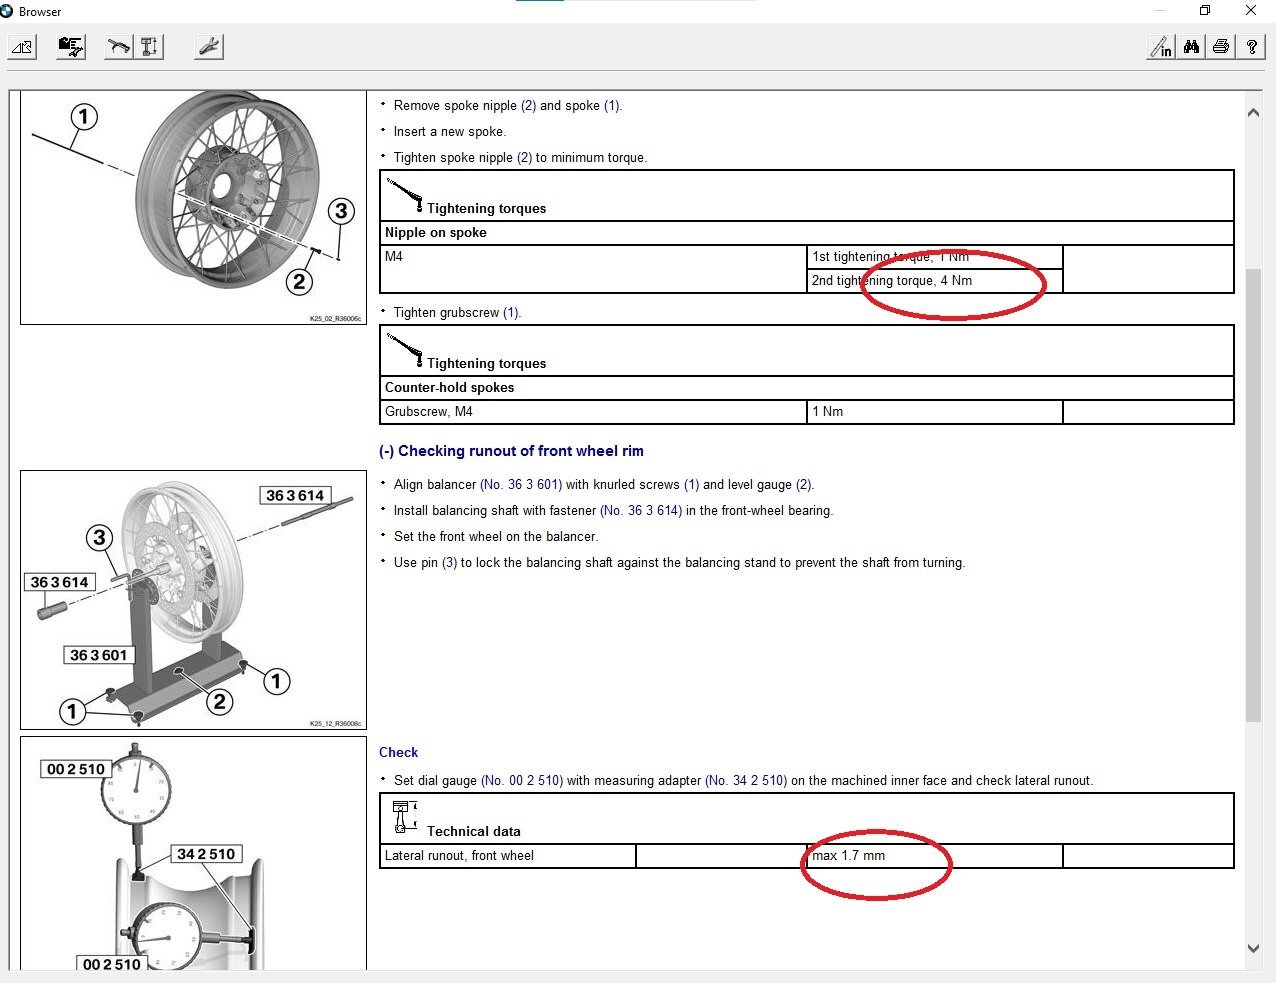The height and width of the screenshot is (983, 1276).
Task: Open tool link (No. 34 2 510)
Action: (x=746, y=781)
